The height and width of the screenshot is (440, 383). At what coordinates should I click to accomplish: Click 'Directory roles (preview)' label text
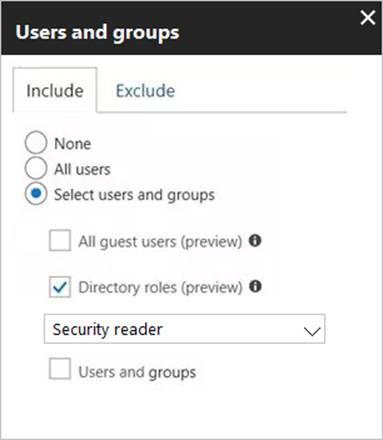point(160,288)
